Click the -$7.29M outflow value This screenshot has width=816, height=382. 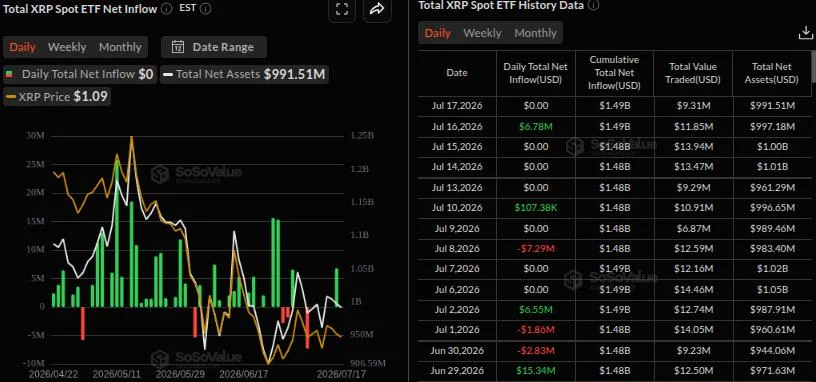coord(536,248)
